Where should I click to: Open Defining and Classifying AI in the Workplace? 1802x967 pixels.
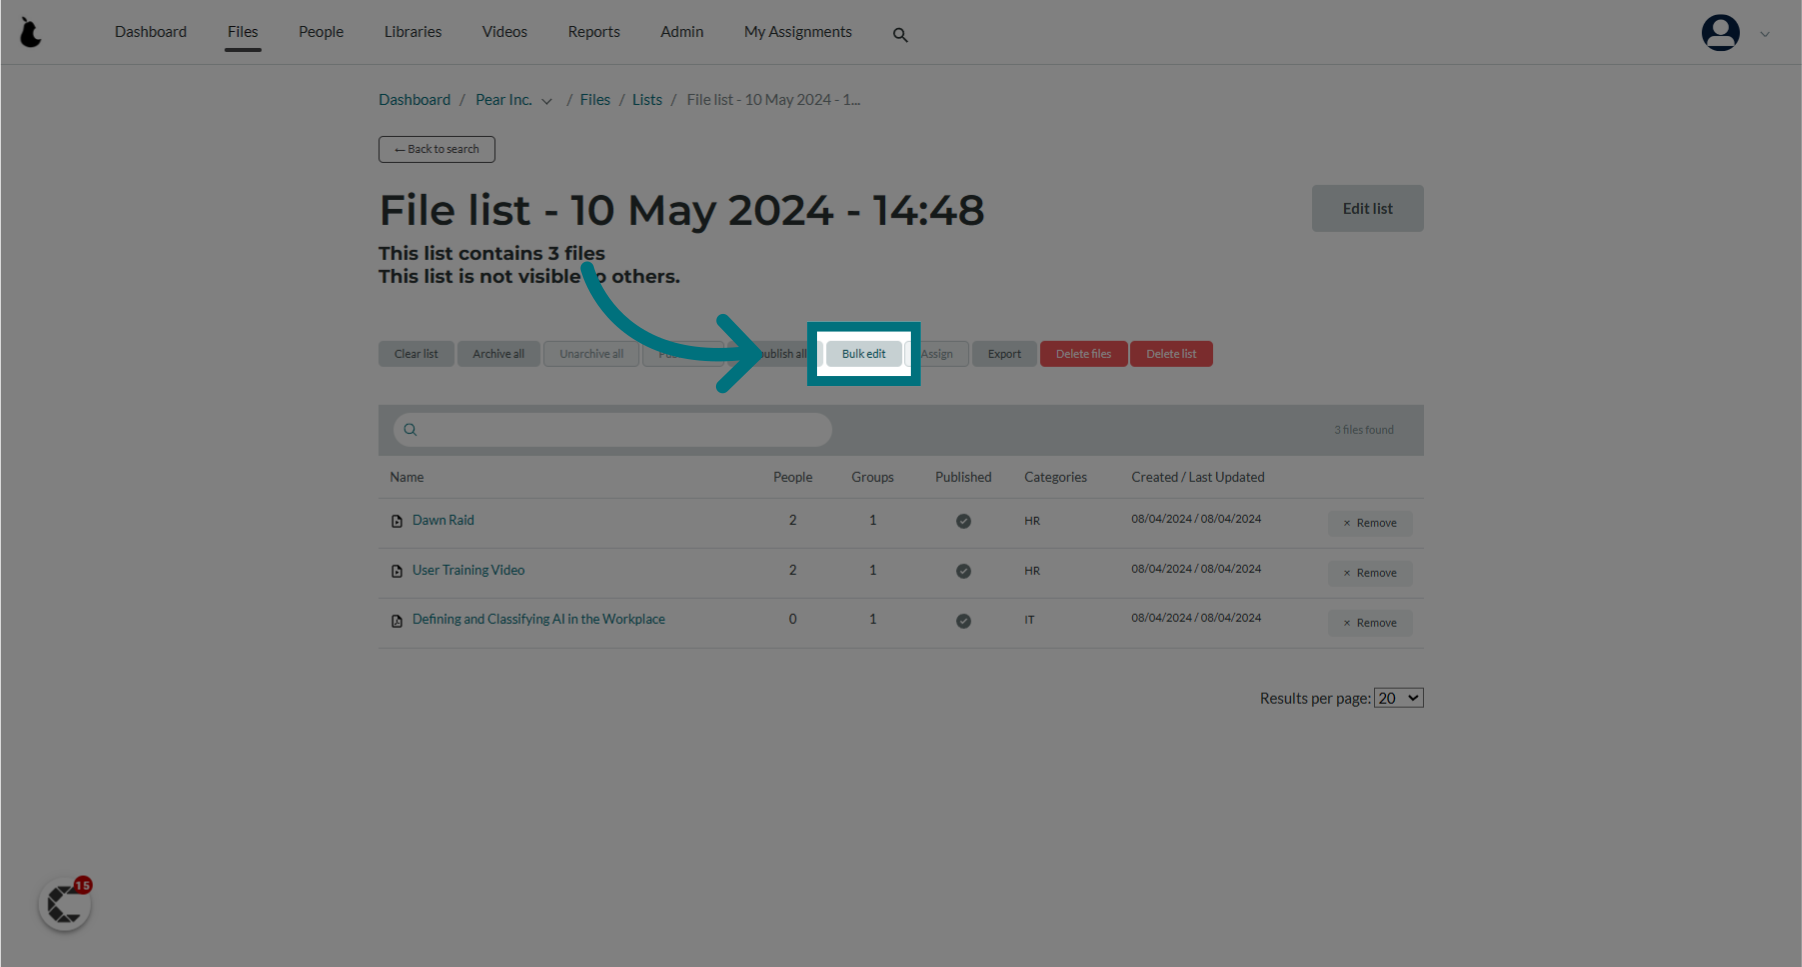538,619
